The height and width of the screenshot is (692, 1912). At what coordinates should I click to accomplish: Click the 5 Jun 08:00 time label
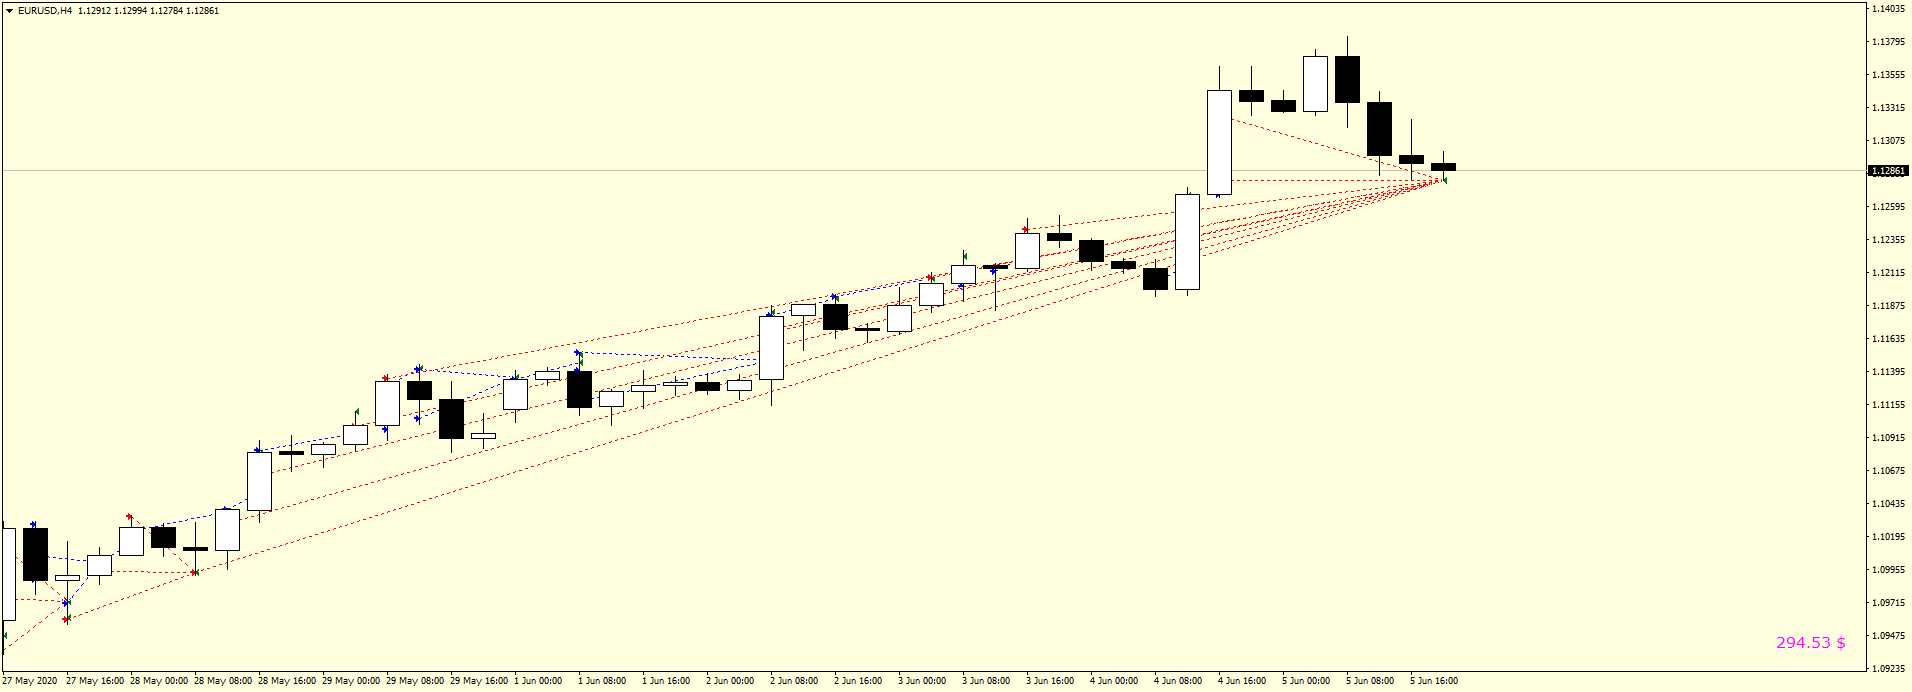pyautogui.click(x=1370, y=681)
